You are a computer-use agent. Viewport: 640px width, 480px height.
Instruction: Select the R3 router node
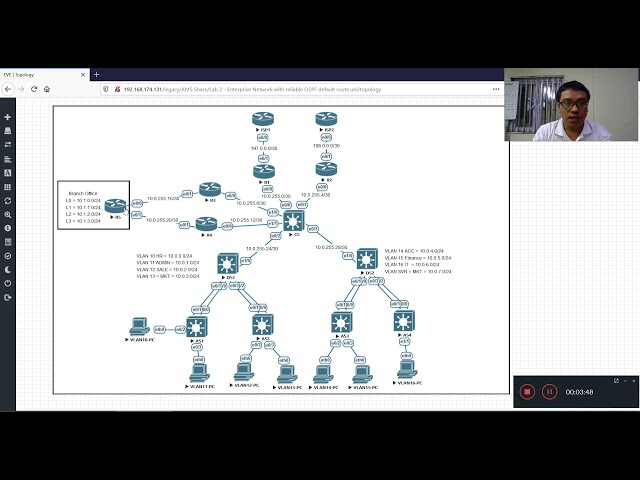pos(210,189)
